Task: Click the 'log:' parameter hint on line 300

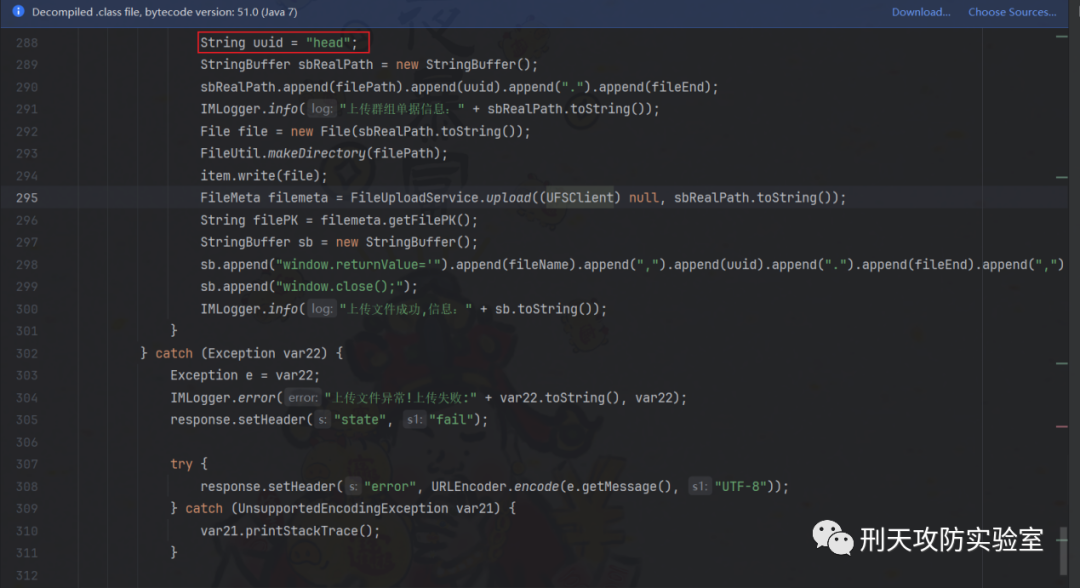Action: [322, 308]
